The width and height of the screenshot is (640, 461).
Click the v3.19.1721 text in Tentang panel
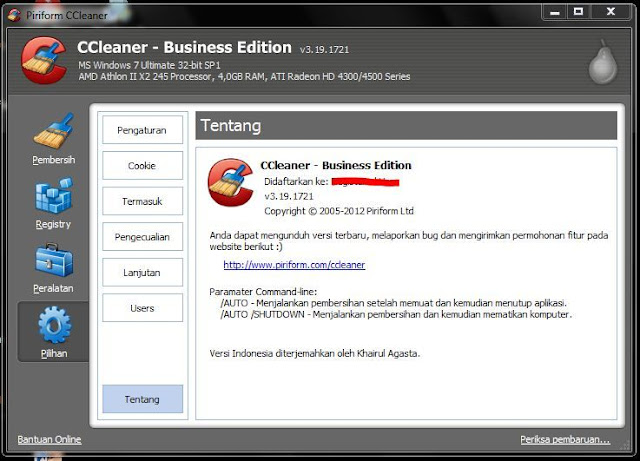pyautogui.click(x=289, y=196)
